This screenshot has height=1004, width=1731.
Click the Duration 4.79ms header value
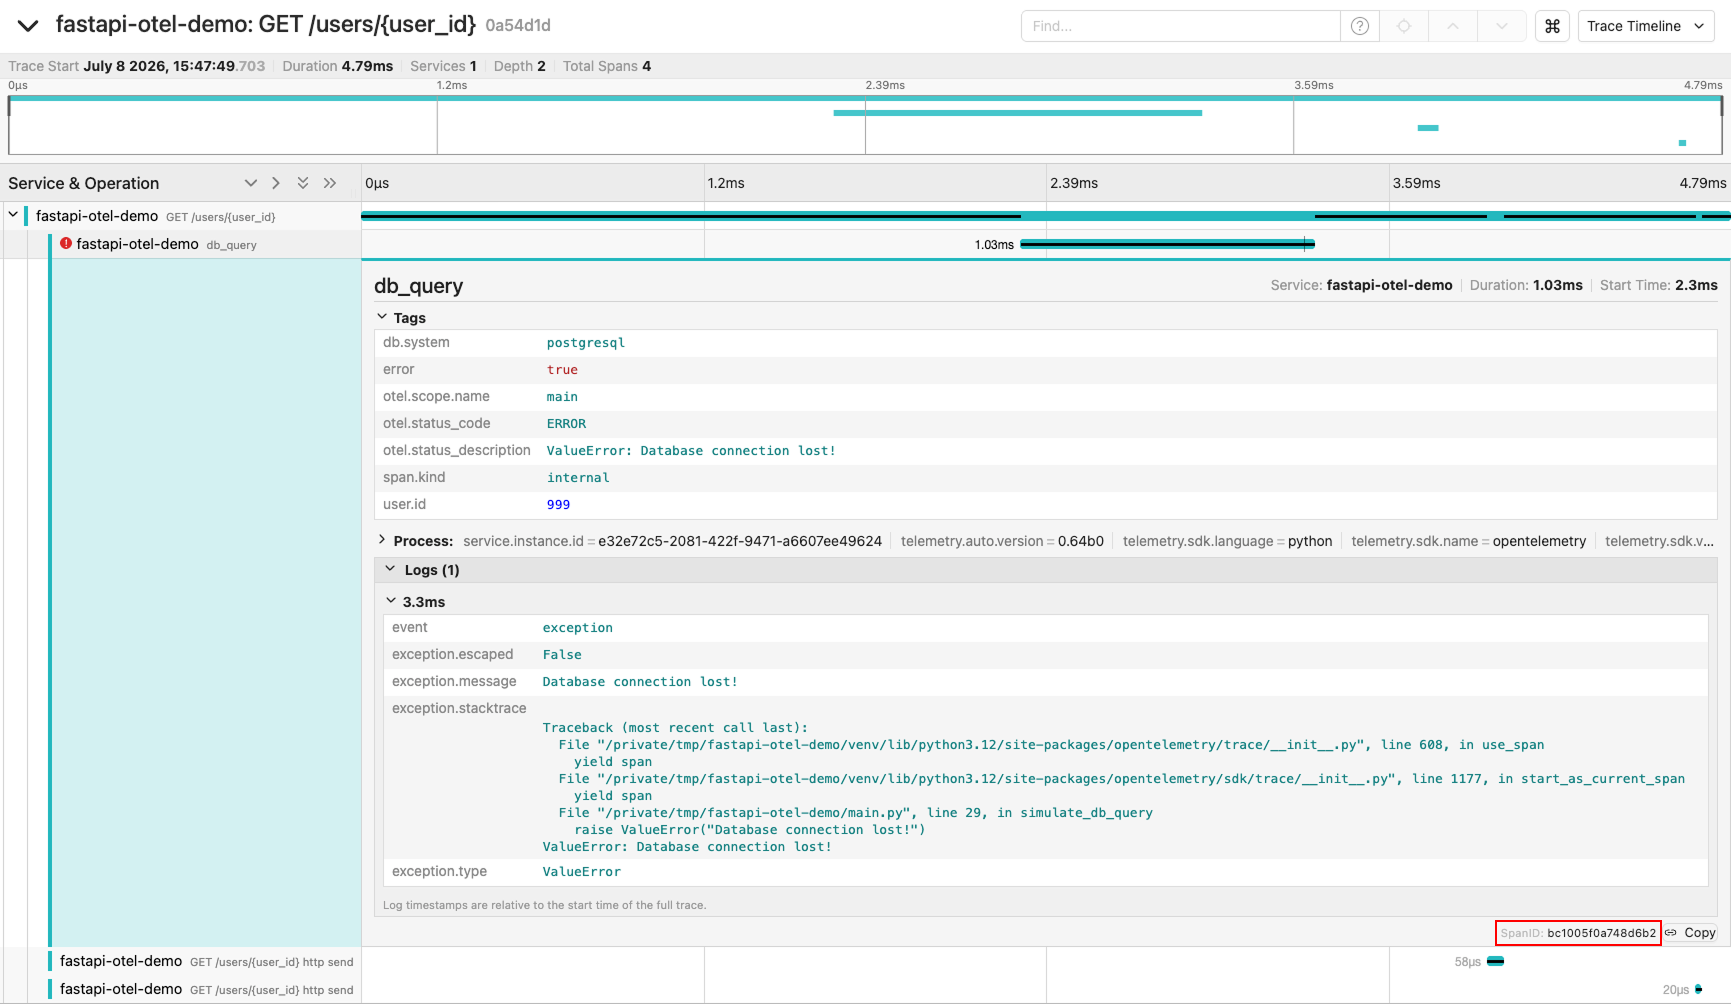[x=367, y=66]
